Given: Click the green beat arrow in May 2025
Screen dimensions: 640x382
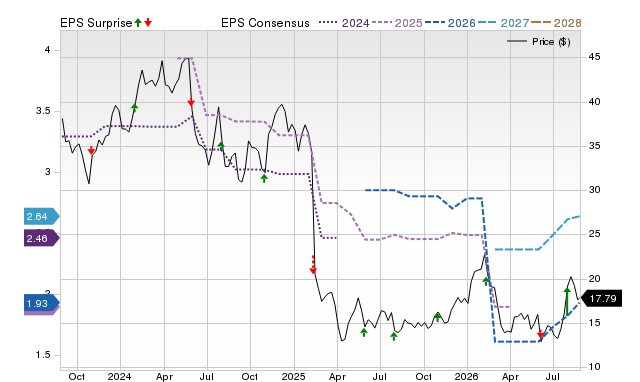Looking at the screenshot, I should click(x=364, y=332).
